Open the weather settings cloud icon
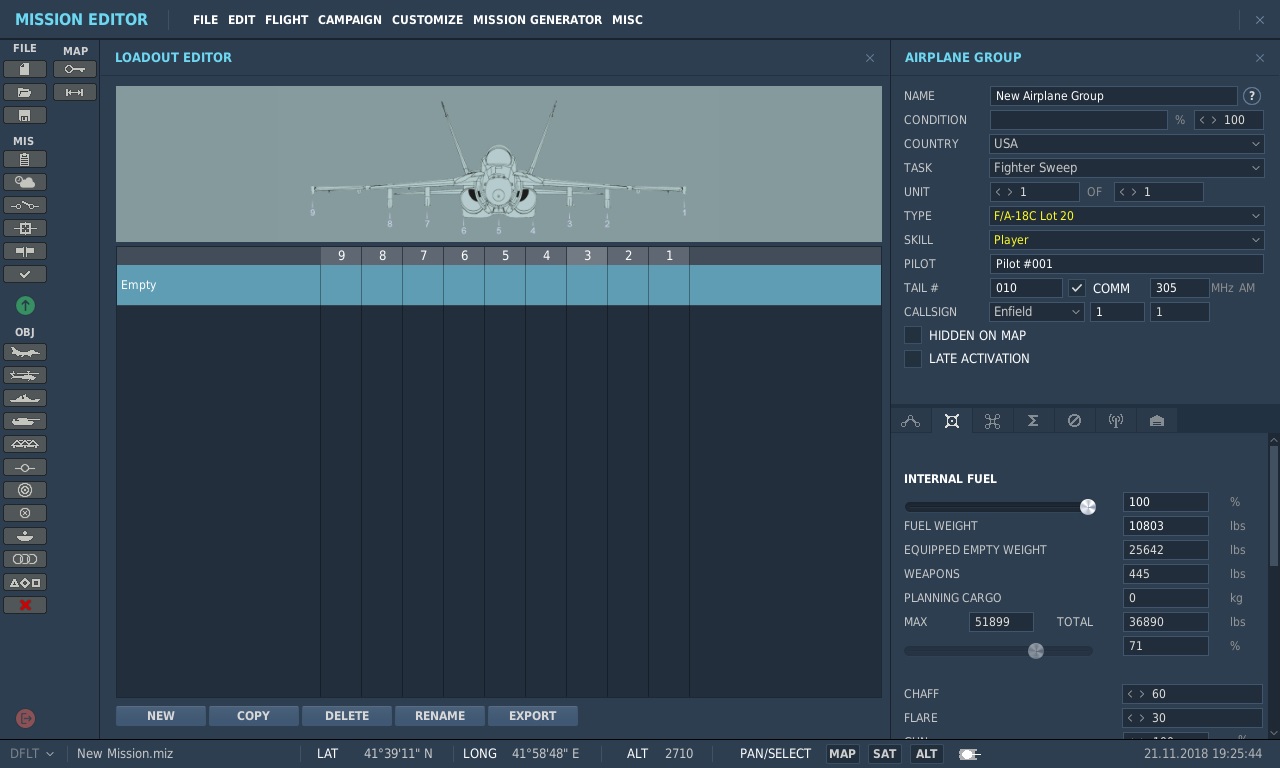Image resolution: width=1280 pixels, height=768 pixels. point(25,182)
